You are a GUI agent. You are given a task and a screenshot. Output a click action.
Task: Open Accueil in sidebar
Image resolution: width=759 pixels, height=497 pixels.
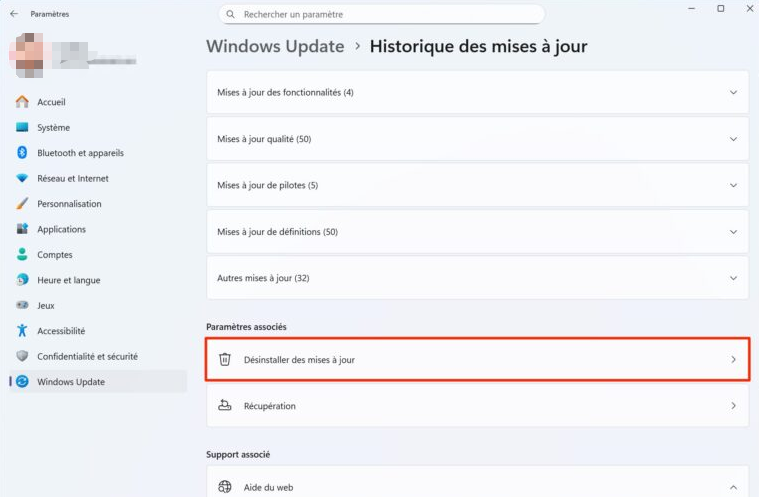(98, 102)
